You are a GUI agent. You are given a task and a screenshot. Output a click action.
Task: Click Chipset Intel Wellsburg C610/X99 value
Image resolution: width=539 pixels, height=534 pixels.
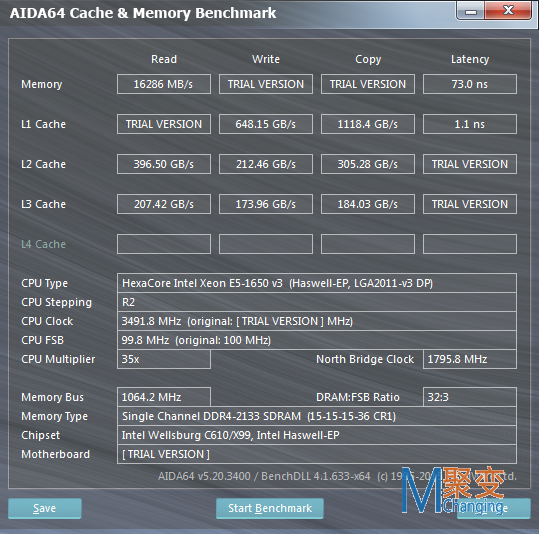[317, 435]
